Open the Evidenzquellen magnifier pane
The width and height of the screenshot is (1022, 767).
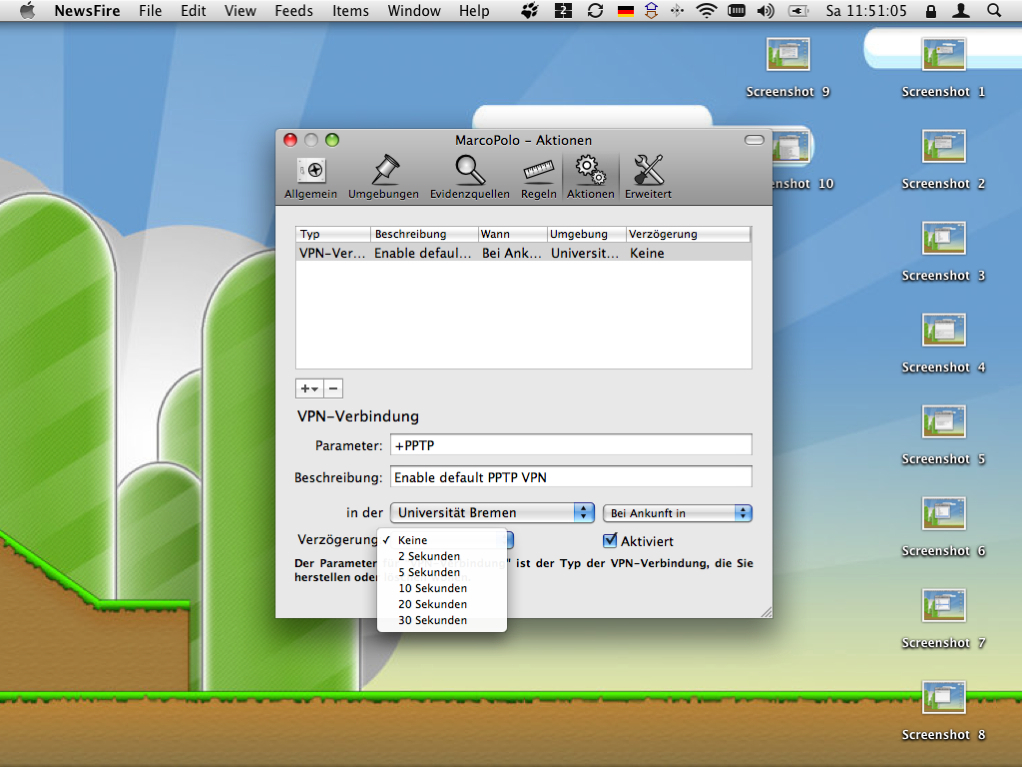(x=469, y=177)
